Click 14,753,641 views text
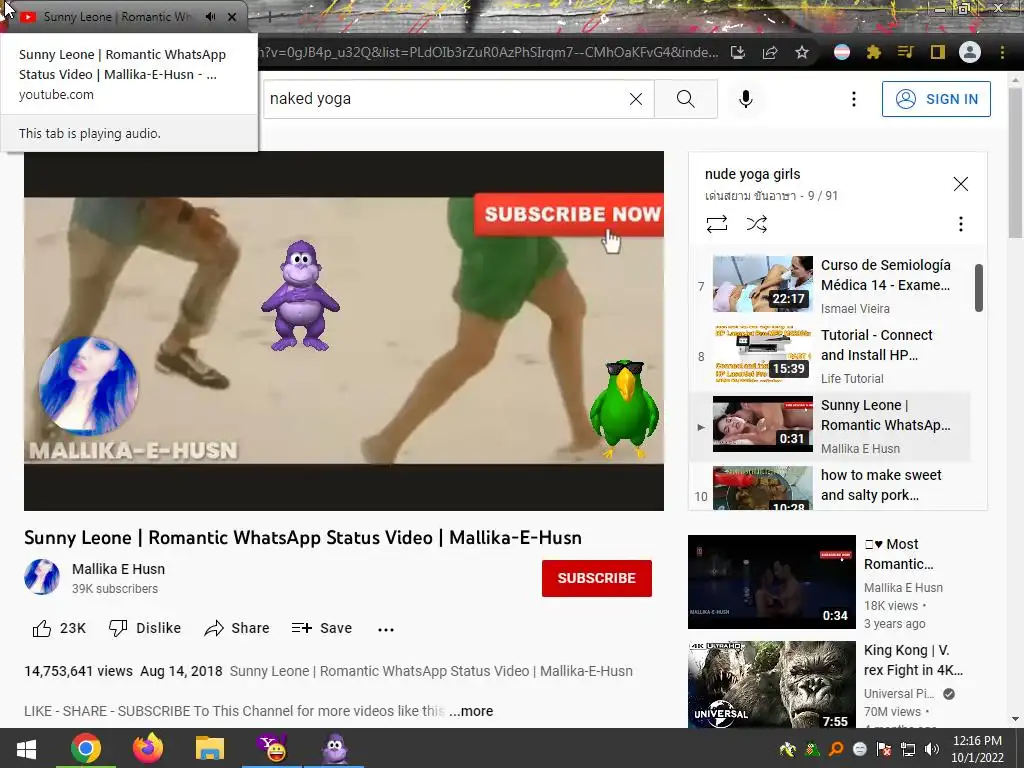Viewport: 1024px width, 768px height. [78, 671]
